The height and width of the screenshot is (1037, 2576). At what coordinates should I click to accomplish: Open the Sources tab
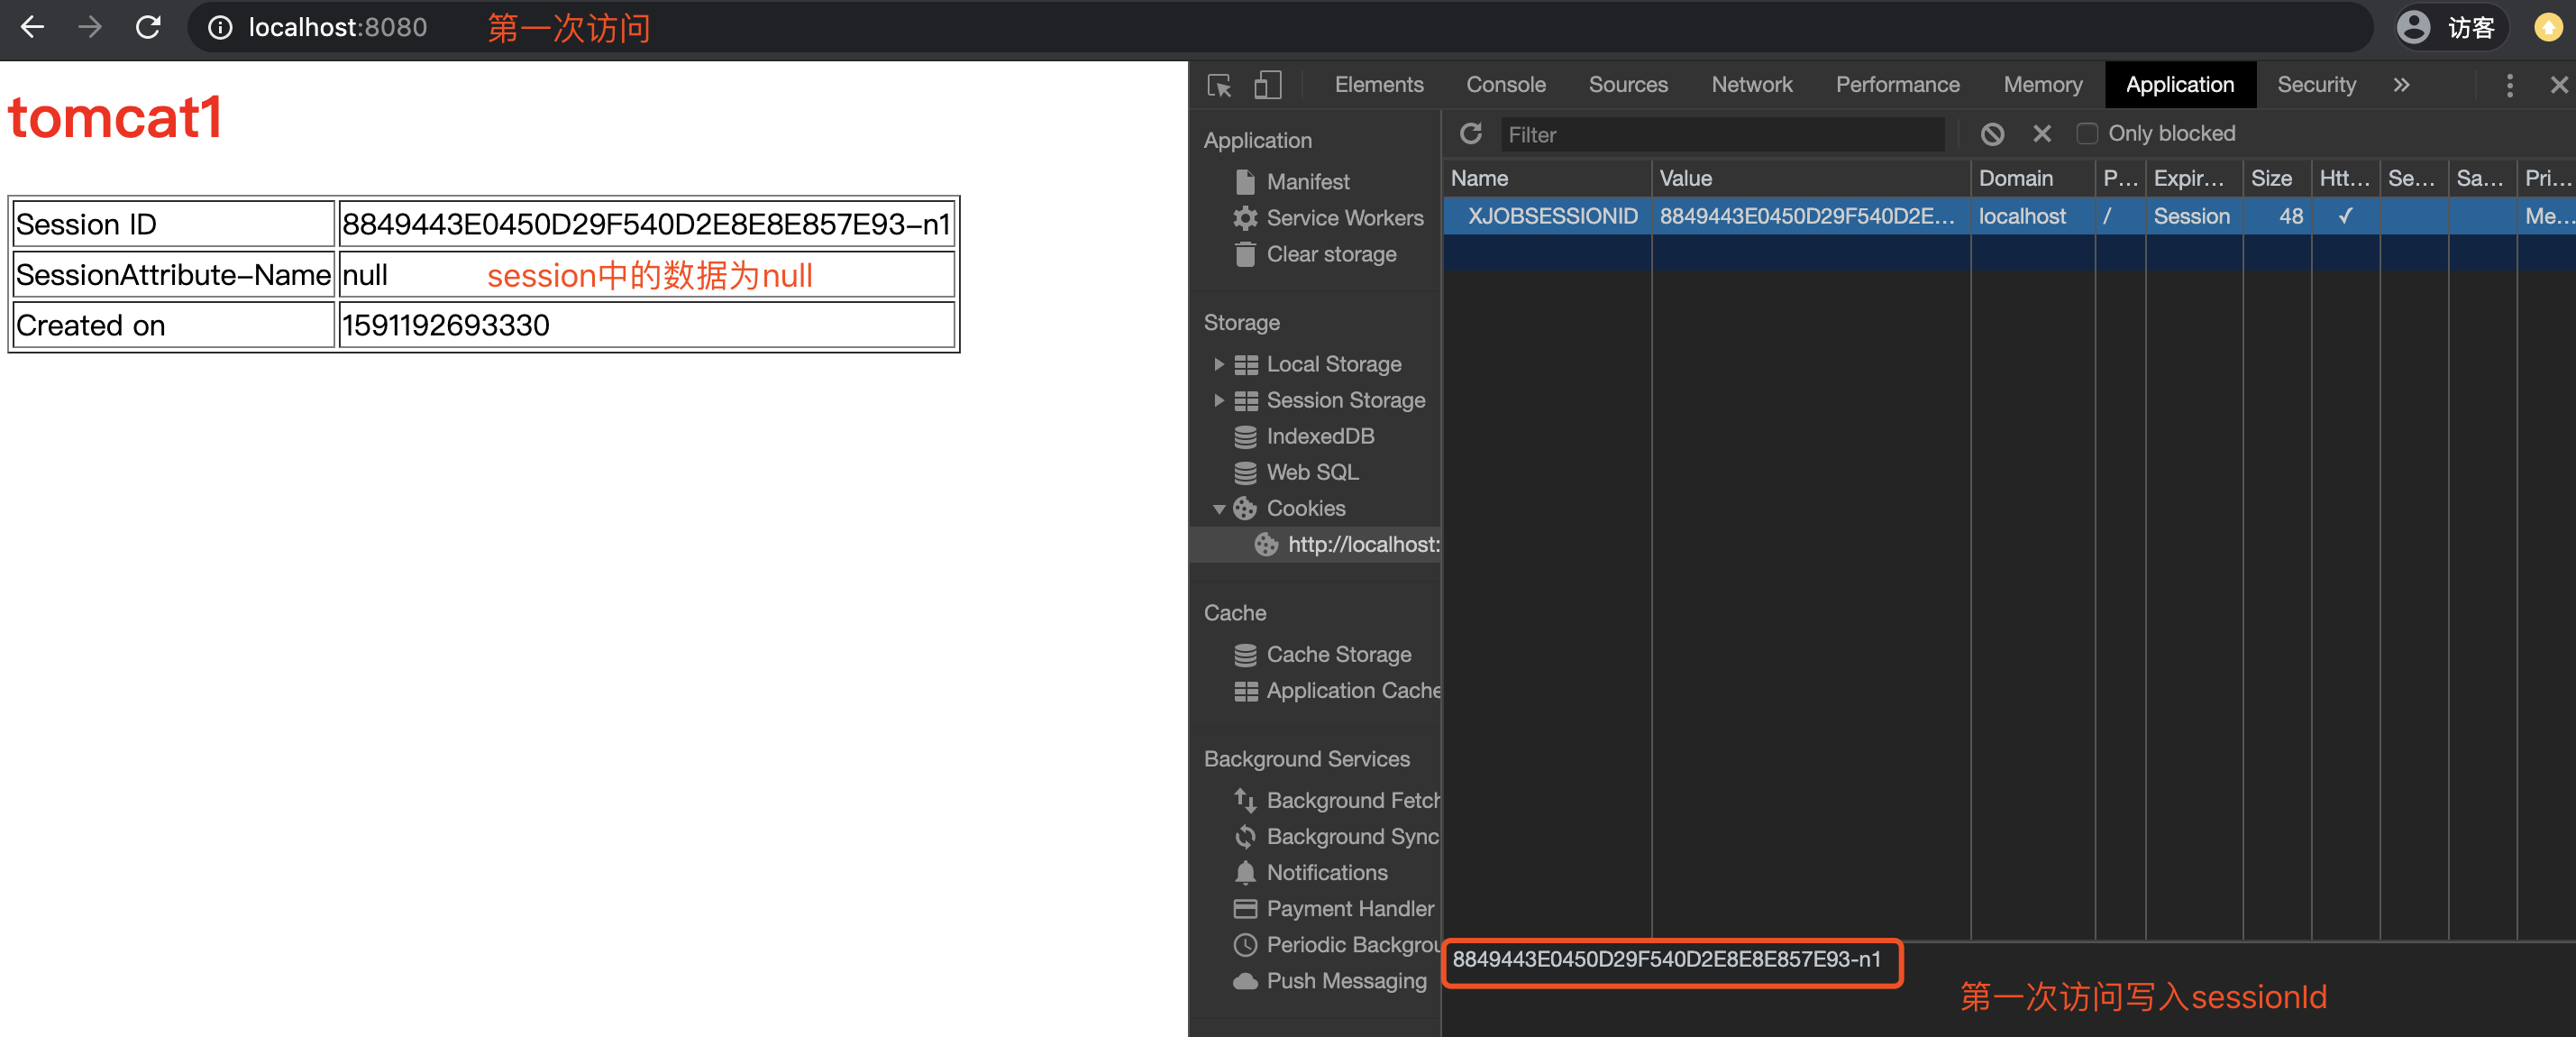click(x=1627, y=85)
